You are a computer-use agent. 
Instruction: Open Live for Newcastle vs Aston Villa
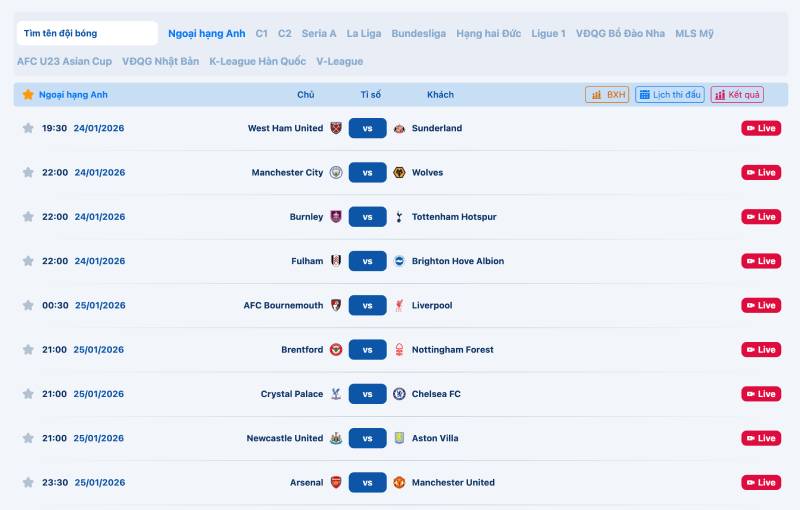pos(761,438)
